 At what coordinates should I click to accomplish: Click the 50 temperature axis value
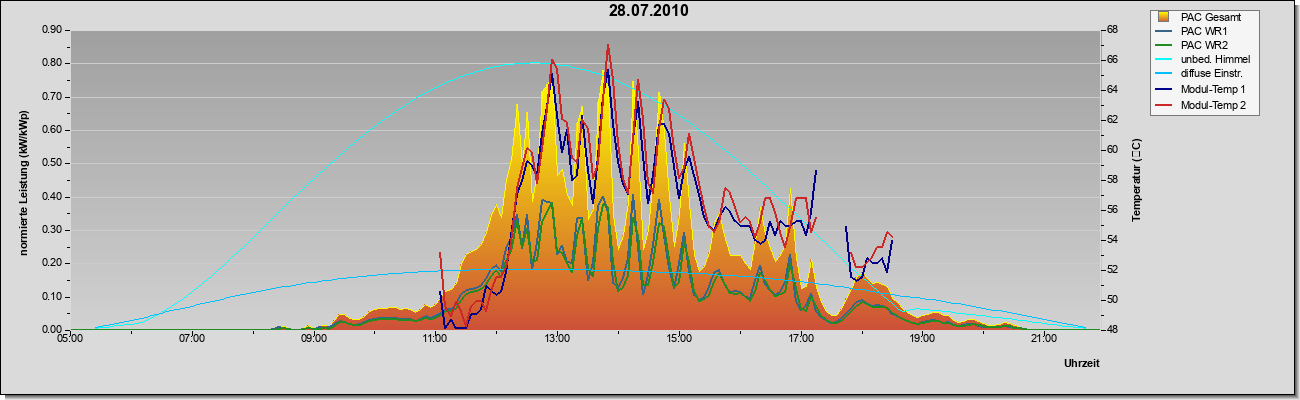tap(1111, 300)
